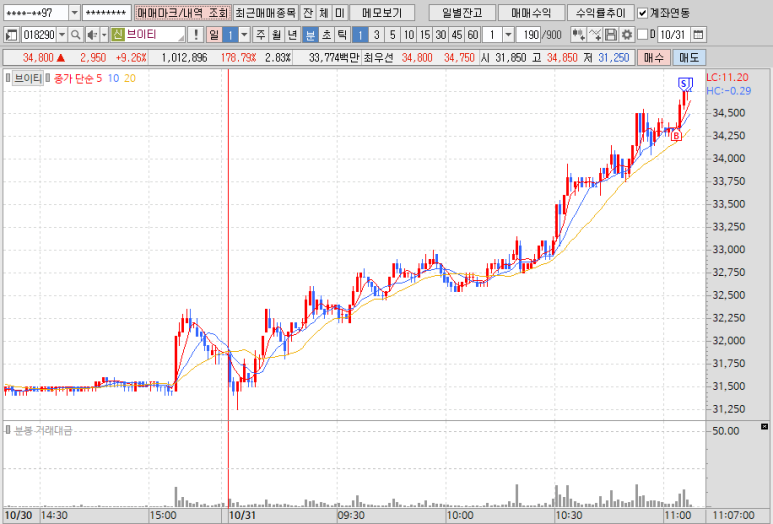Select the 60-minute interval

coord(473,35)
